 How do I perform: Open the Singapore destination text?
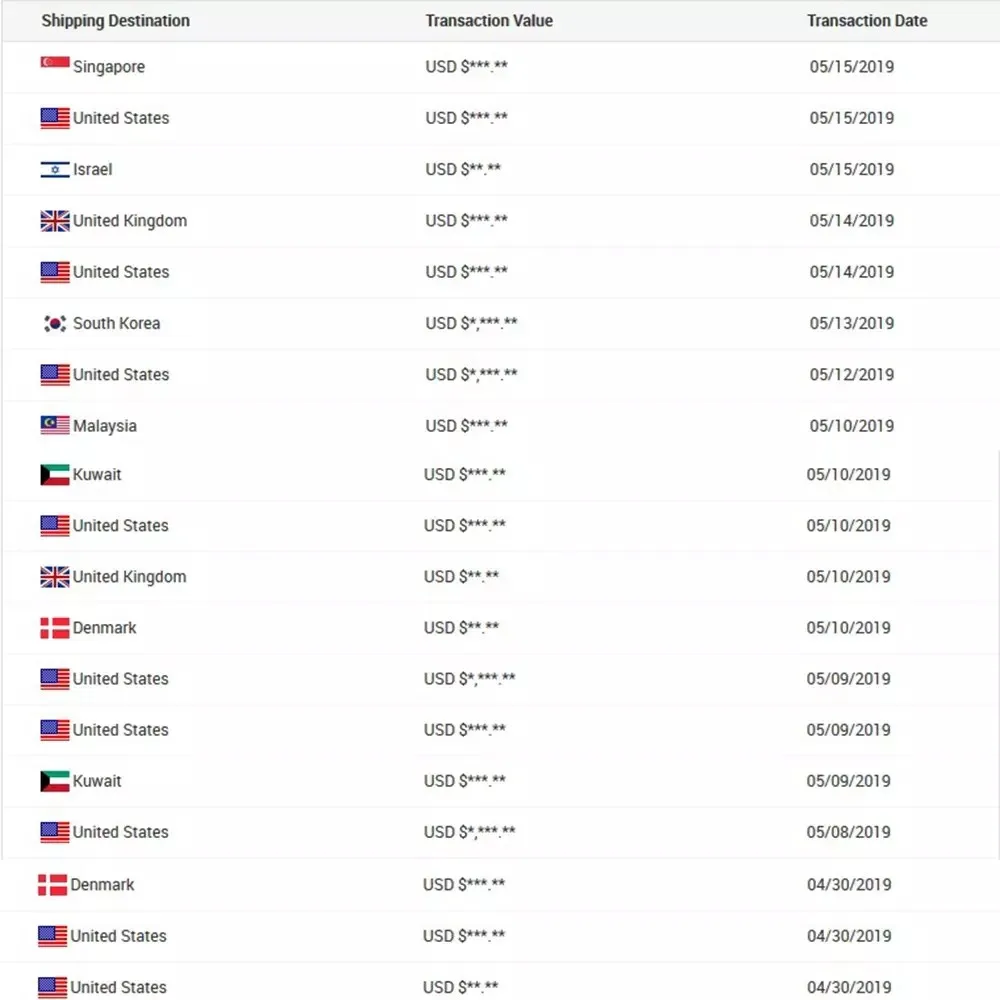point(109,66)
